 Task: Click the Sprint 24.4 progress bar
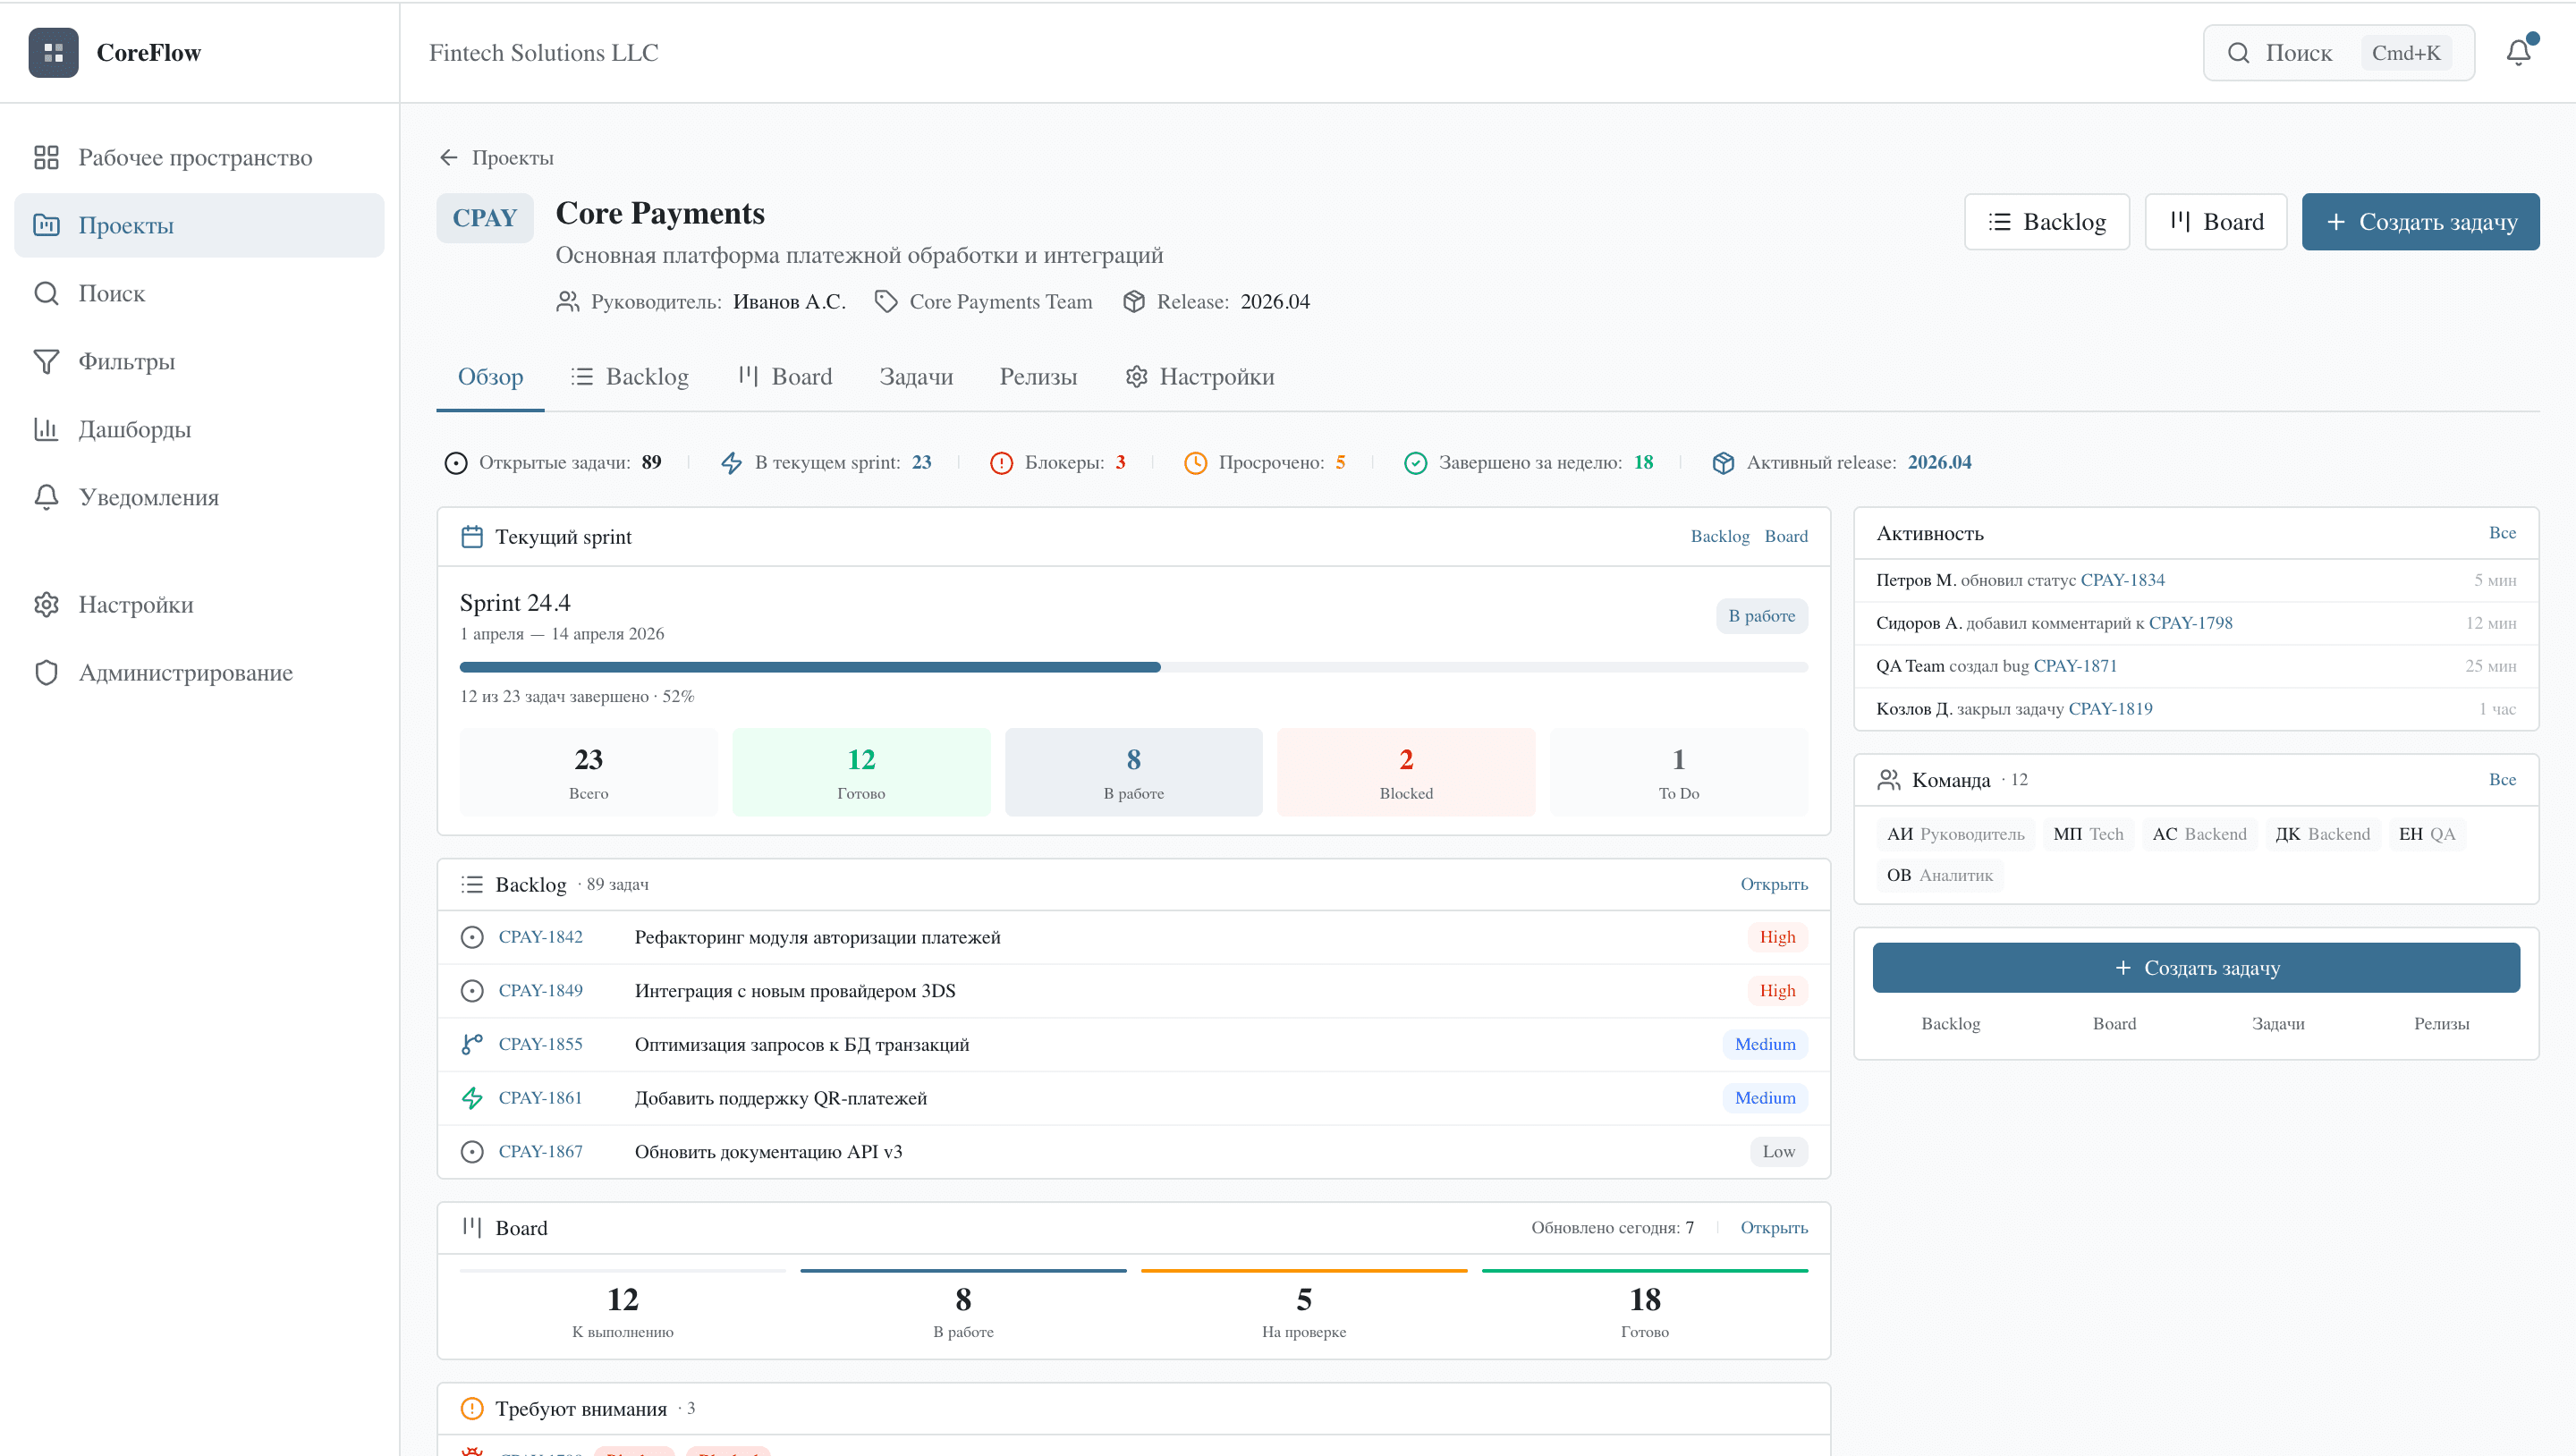click(1132, 667)
